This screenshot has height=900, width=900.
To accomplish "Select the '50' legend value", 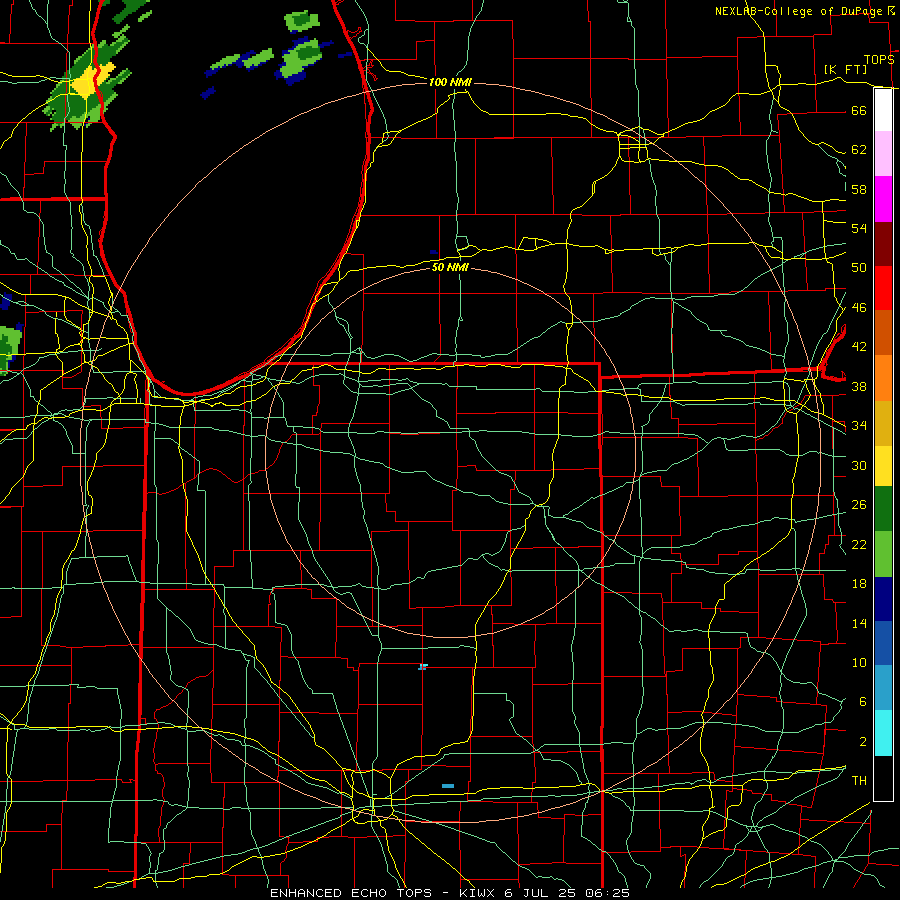I will point(859,268).
